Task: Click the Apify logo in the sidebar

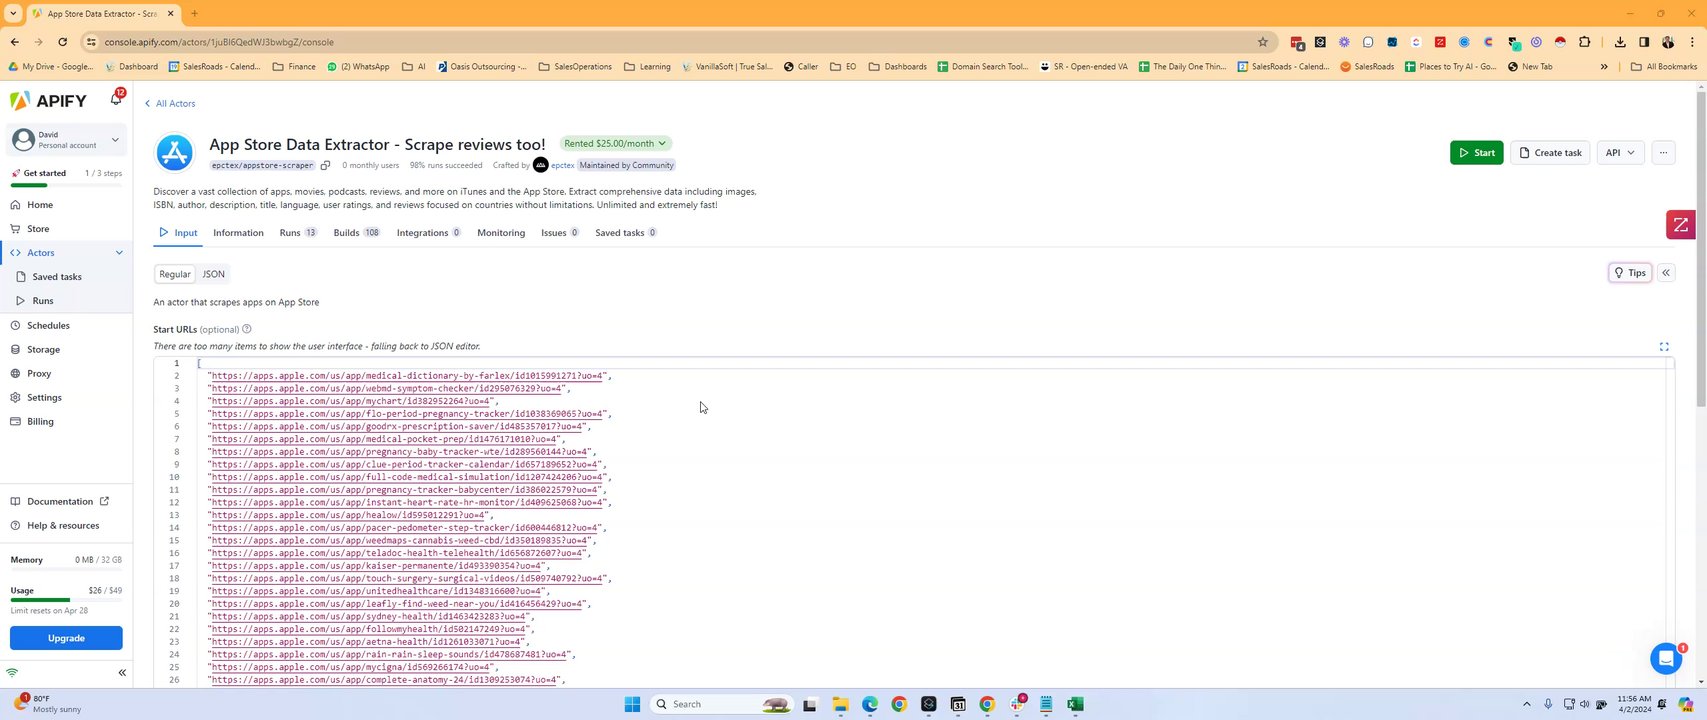Action: point(48,100)
